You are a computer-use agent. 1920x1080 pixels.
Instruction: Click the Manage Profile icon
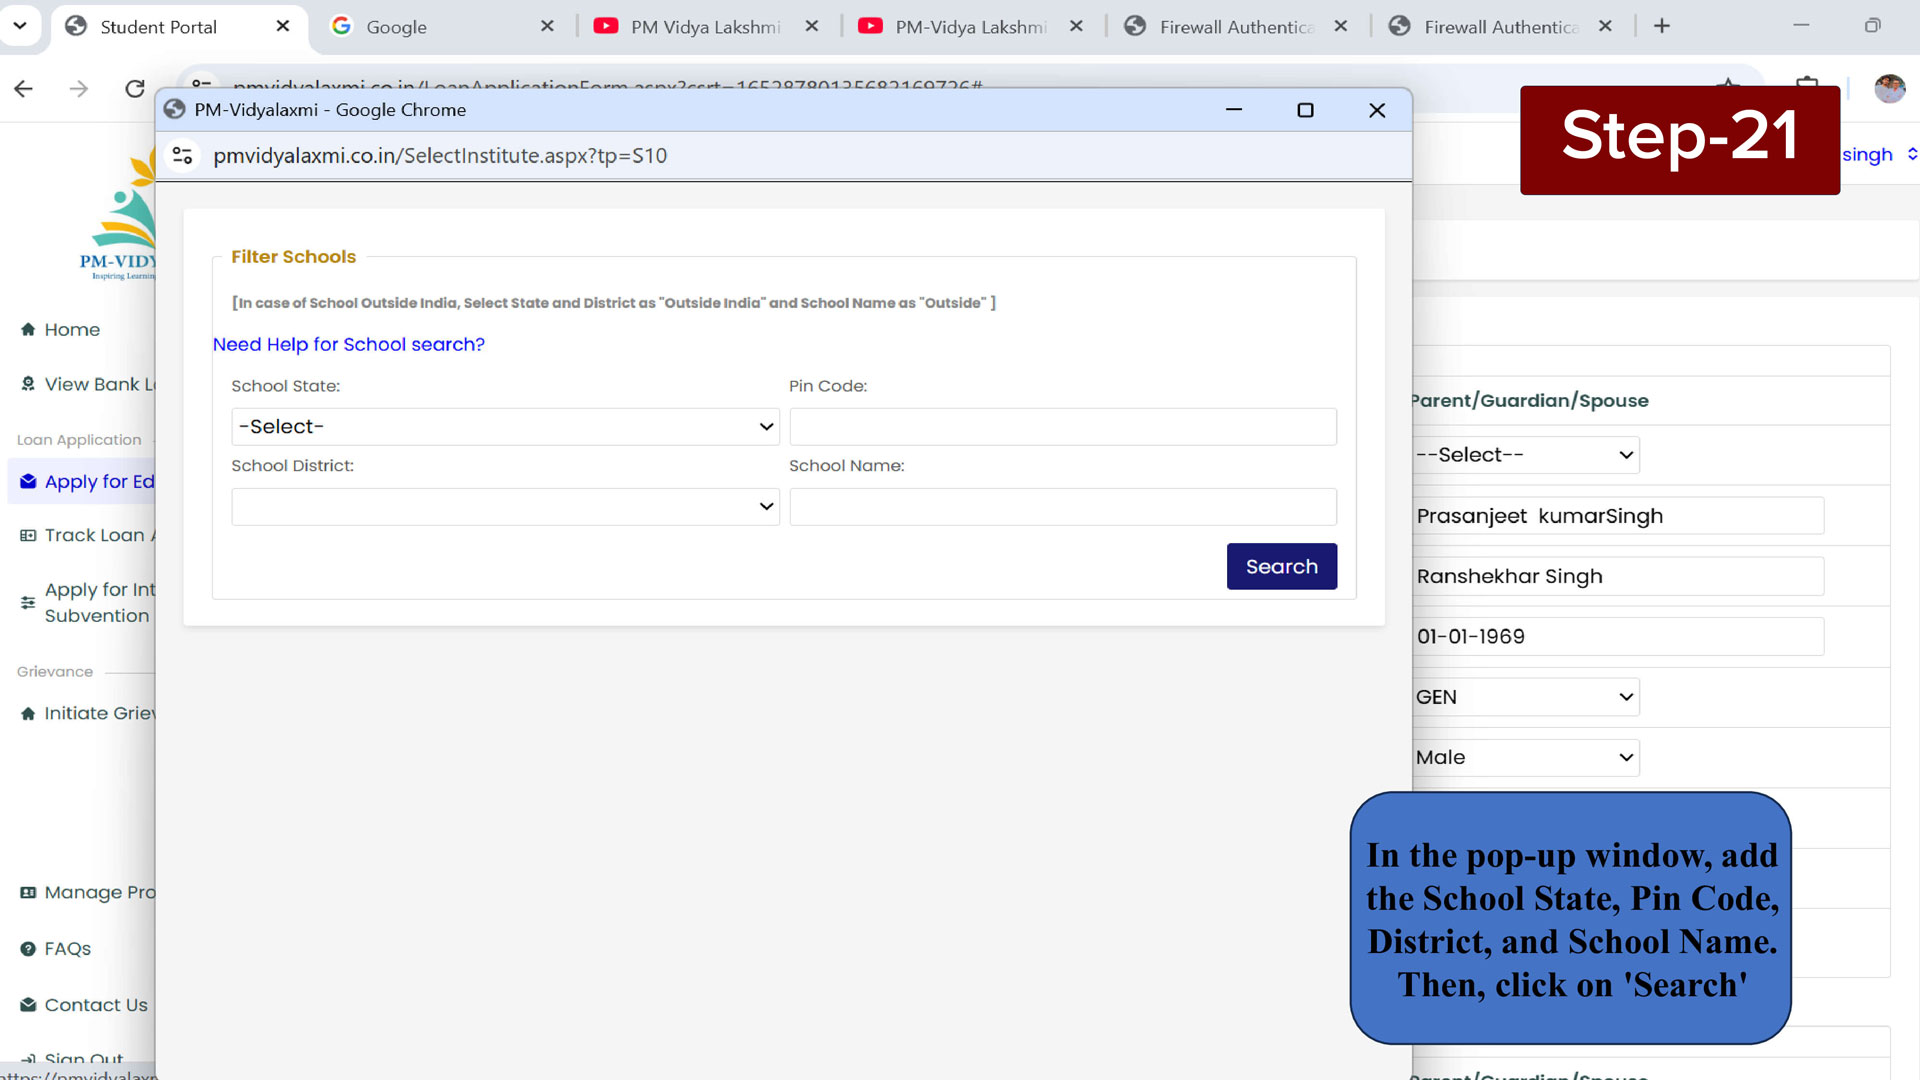point(28,893)
